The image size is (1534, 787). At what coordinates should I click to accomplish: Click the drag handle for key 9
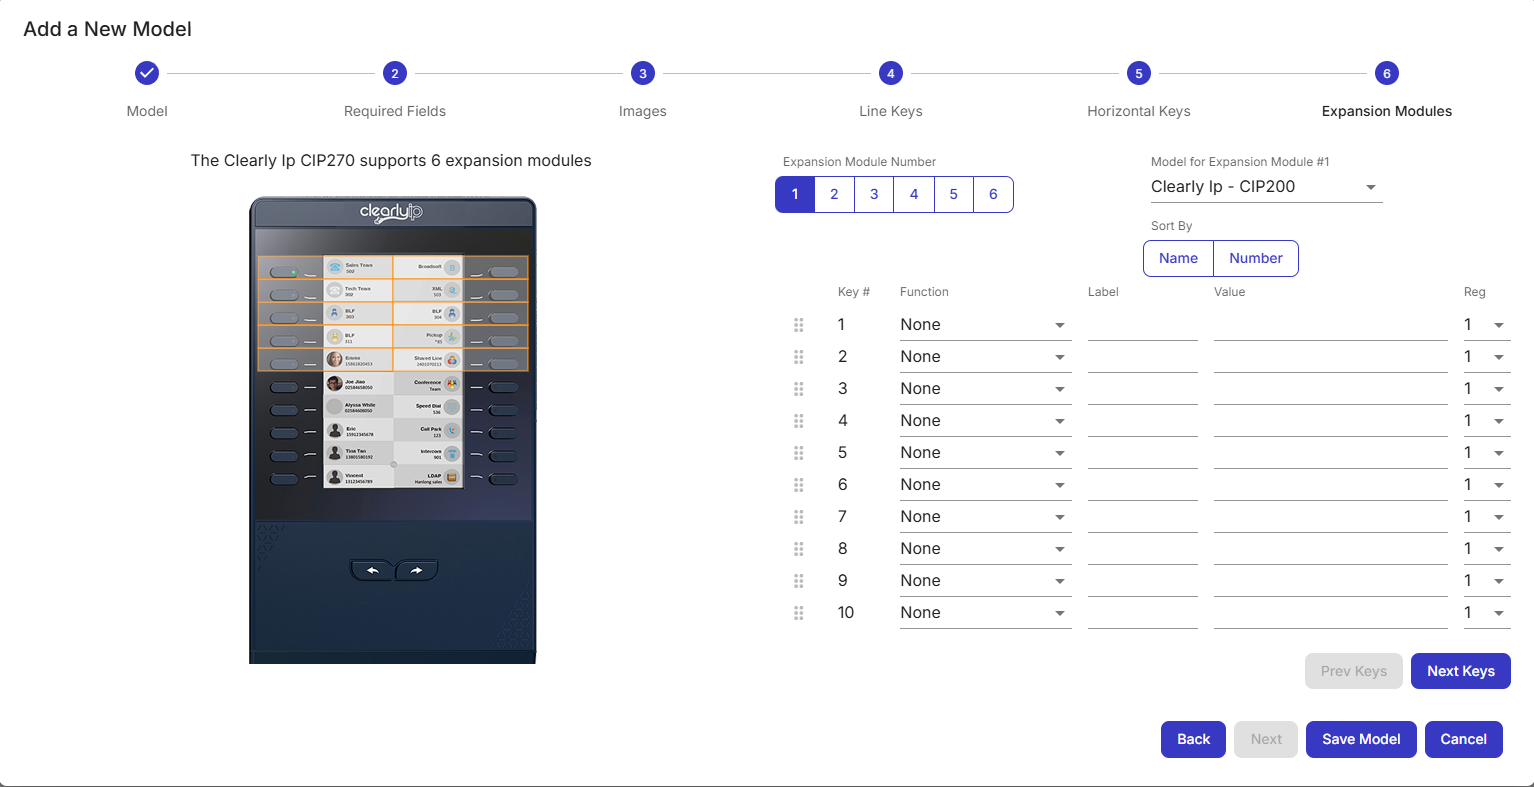coord(798,581)
